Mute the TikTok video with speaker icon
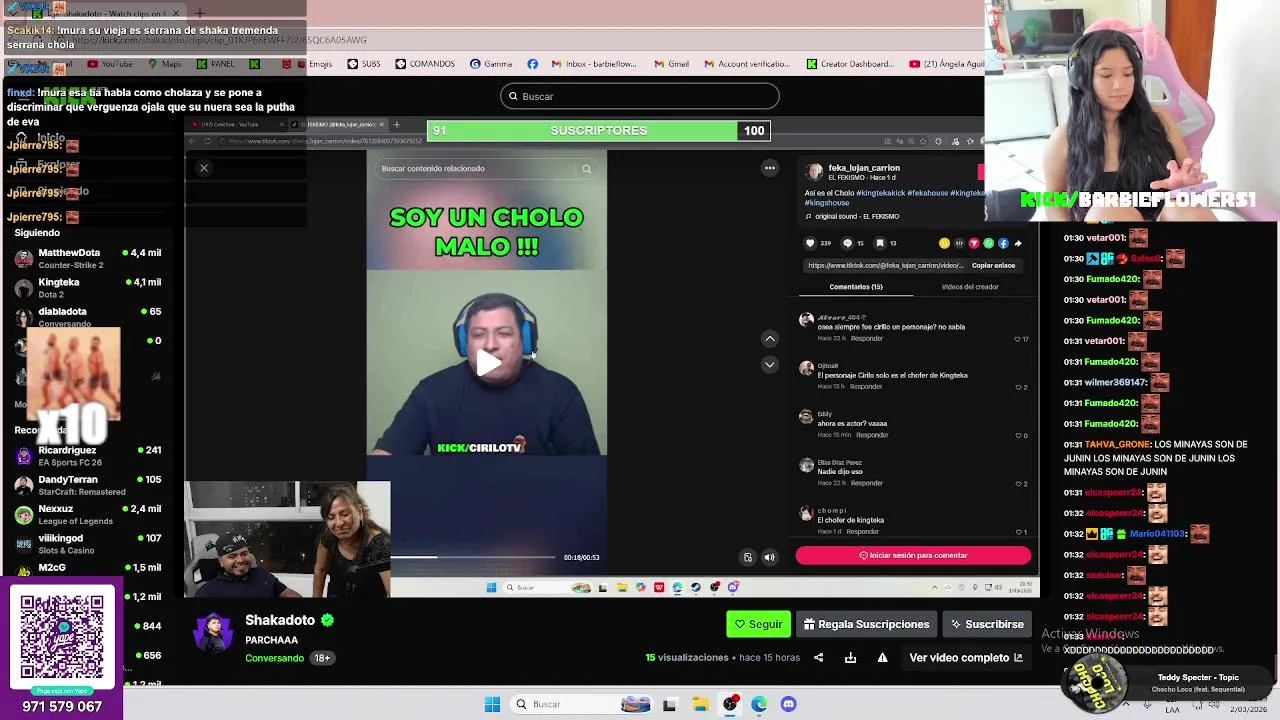The image size is (1280, 720). pyautogui.click(x=769, y=557)
